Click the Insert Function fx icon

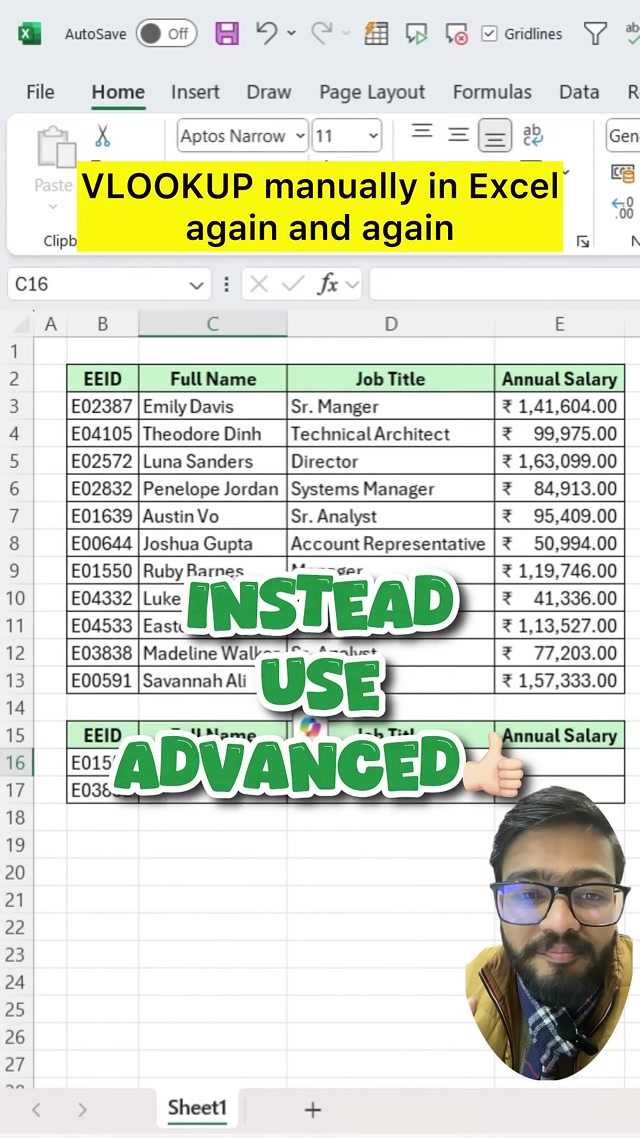click(327, 285)
